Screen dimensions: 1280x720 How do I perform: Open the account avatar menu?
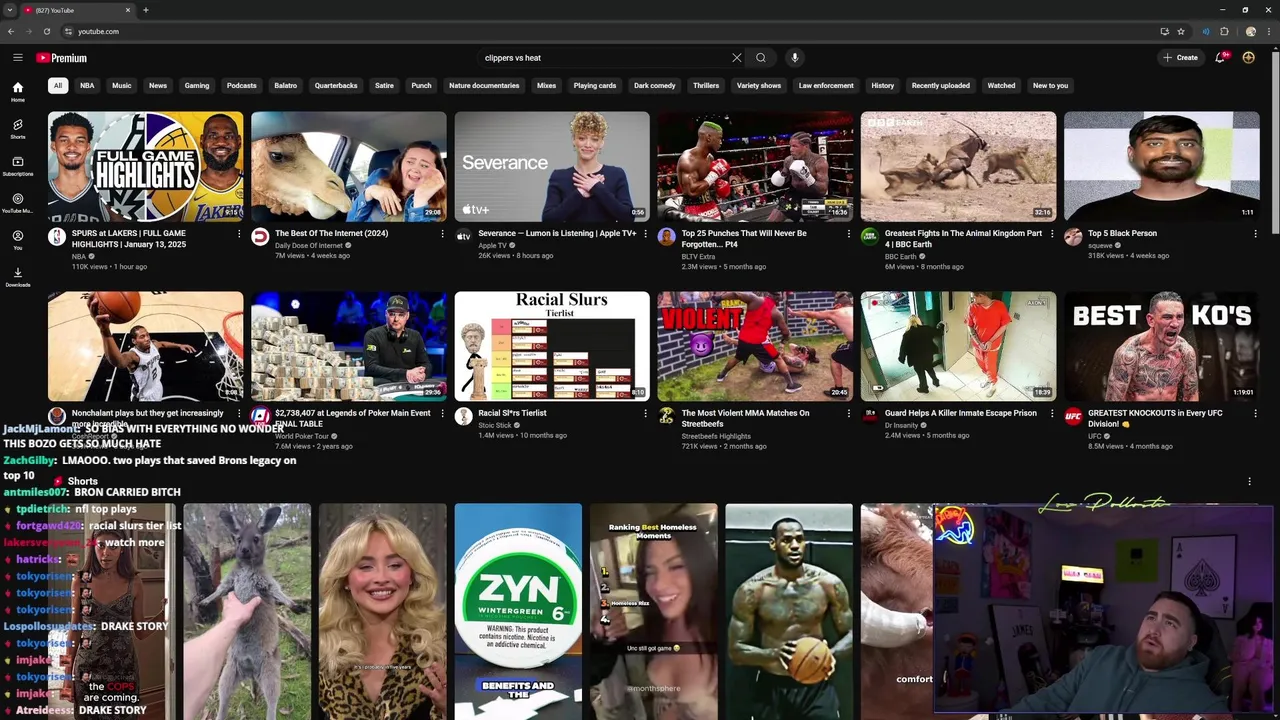point(1248,58)
